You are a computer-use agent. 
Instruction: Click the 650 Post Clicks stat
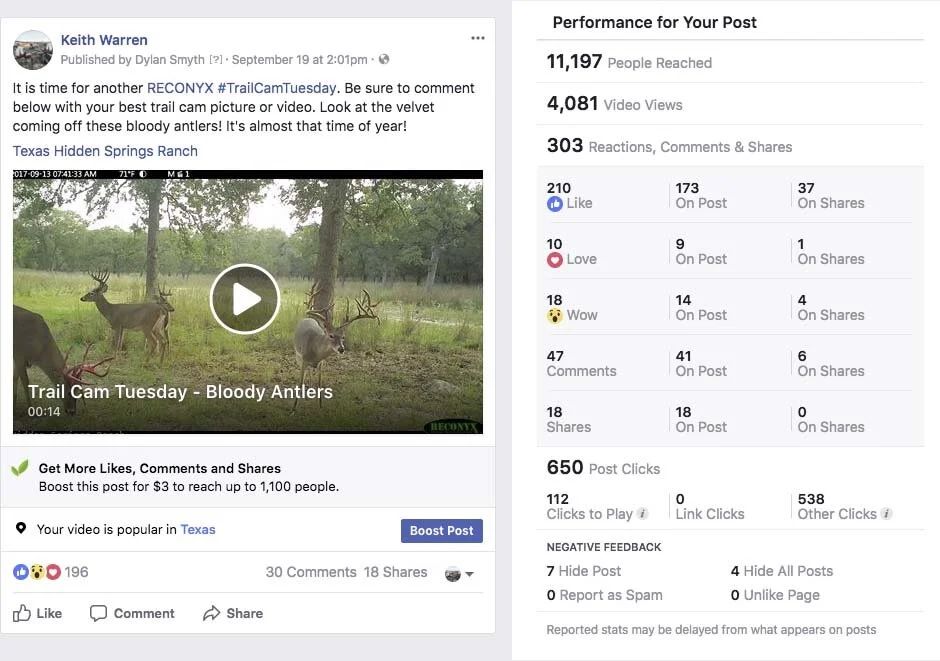coord(603,467)
